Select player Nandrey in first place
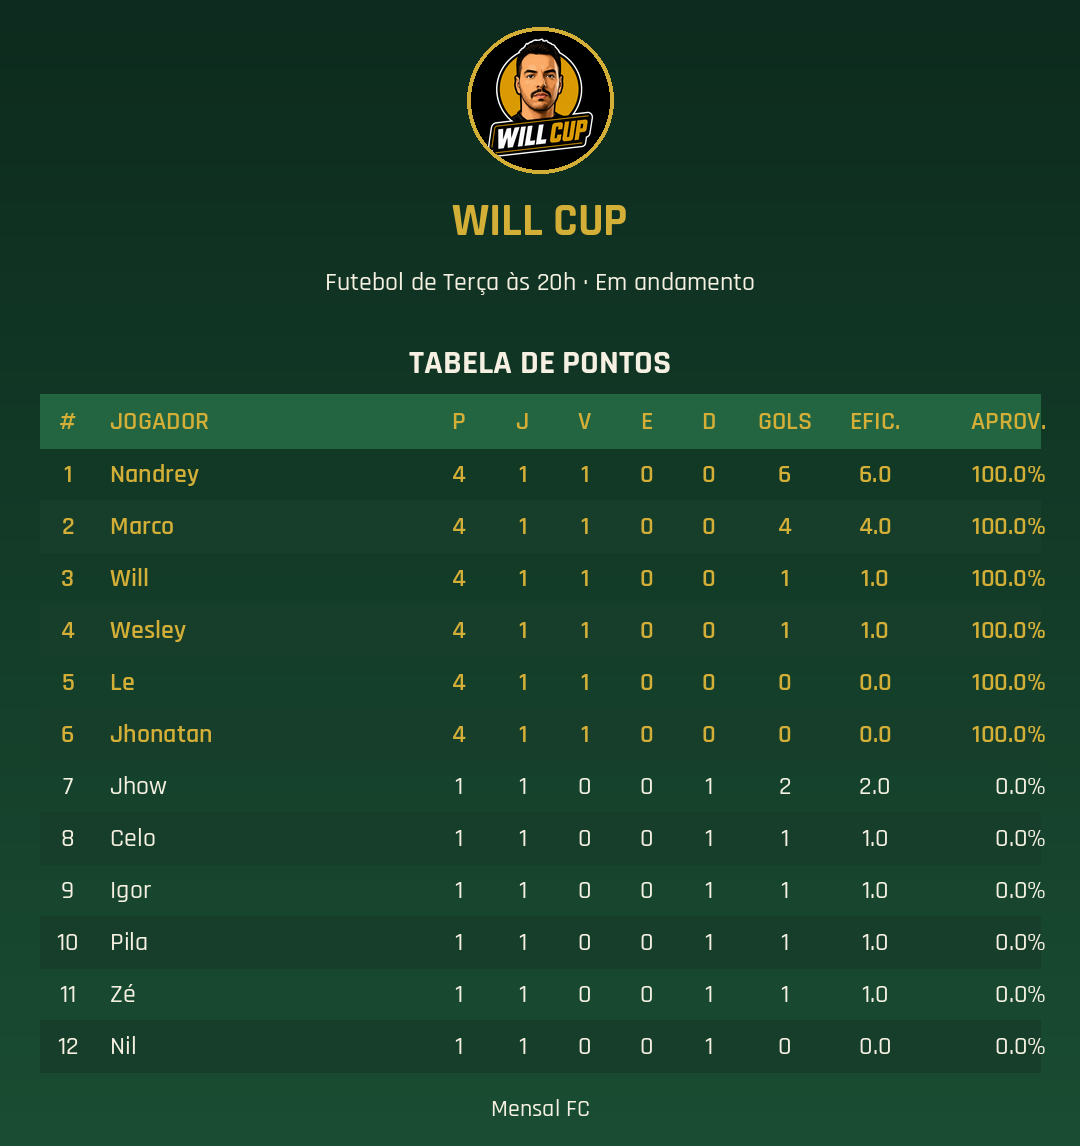The height and width of the screenshot is (1146, 1080). [x=154, y=474]
